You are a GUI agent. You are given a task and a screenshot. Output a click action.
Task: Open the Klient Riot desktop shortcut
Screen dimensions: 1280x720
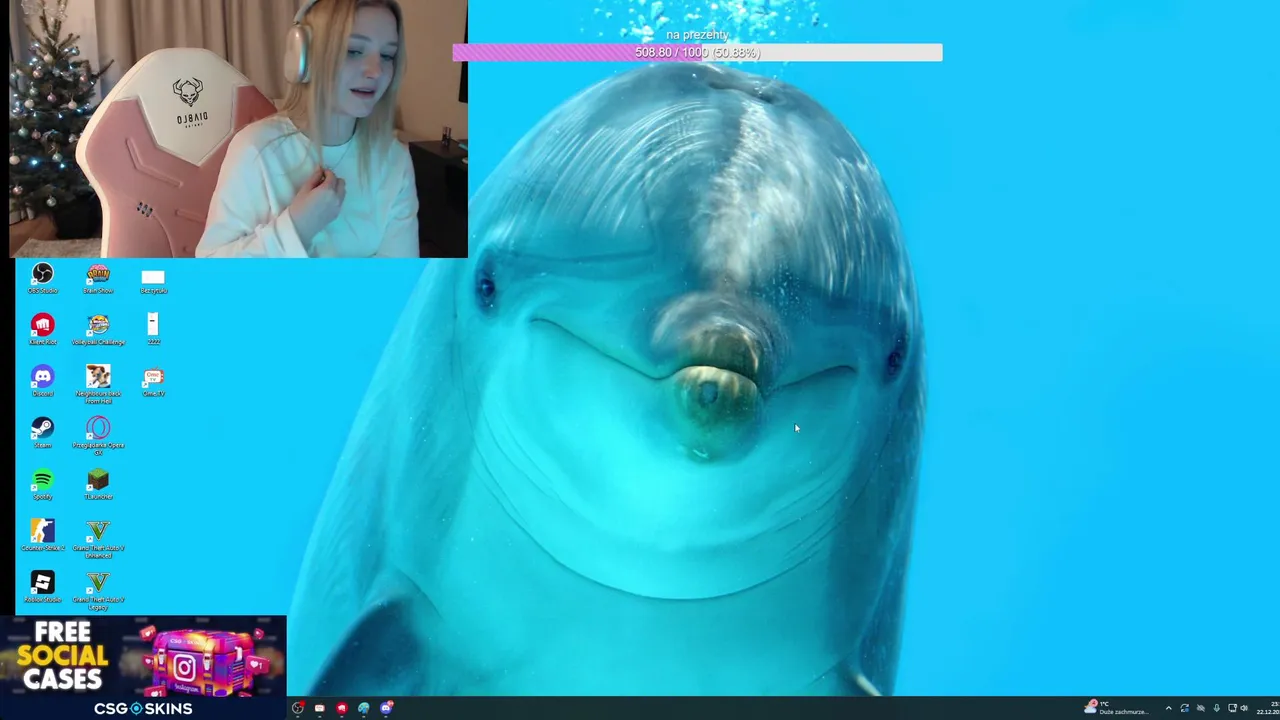coord(42,330)
